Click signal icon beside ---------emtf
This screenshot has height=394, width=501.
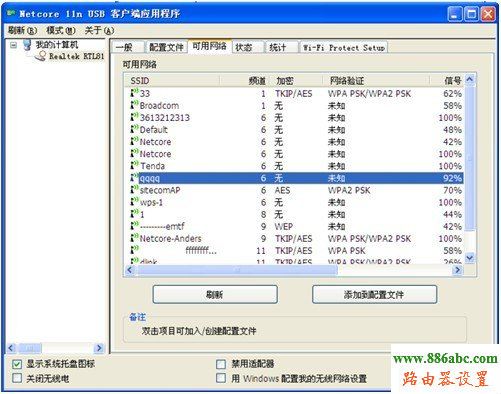(x=134, y=226)
